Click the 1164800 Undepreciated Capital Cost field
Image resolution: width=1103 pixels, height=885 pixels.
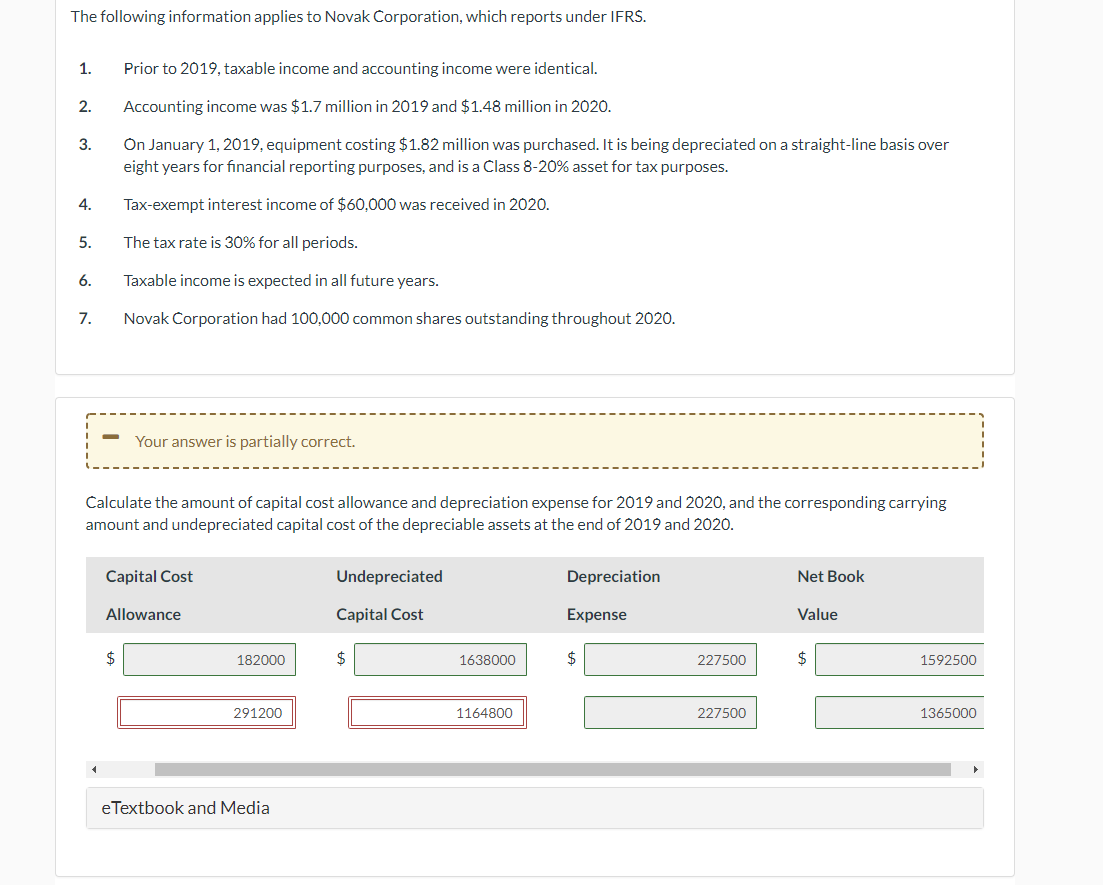437,712
